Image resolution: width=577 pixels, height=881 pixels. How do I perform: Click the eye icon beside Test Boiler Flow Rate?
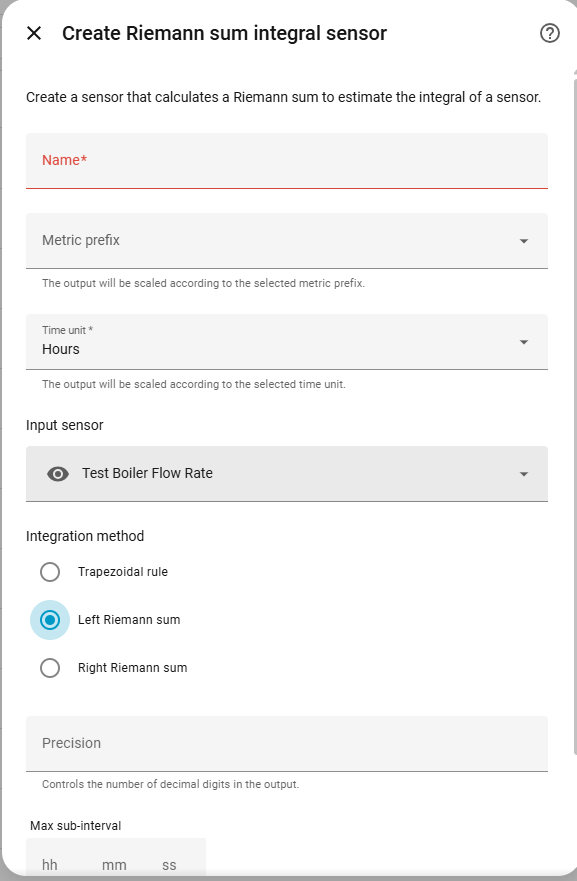58,474
